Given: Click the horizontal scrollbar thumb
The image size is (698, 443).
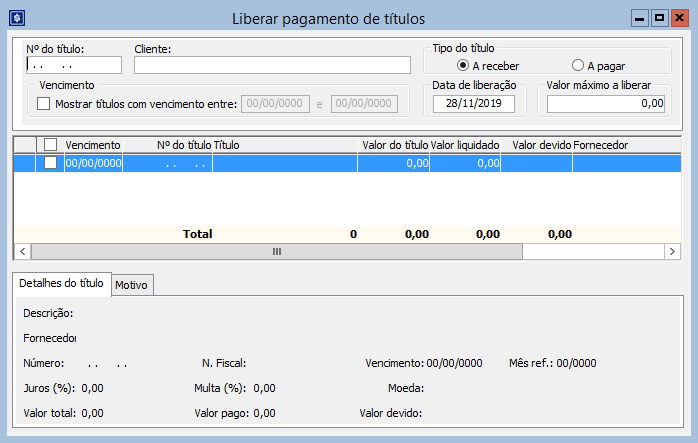Looking at the screenshot, I should click(277, 252).
